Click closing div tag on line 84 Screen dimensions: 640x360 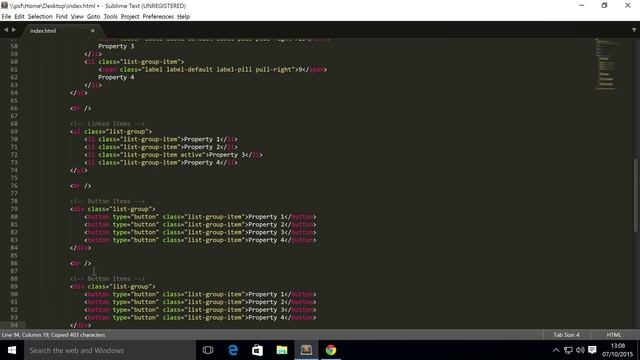[80, 248]
